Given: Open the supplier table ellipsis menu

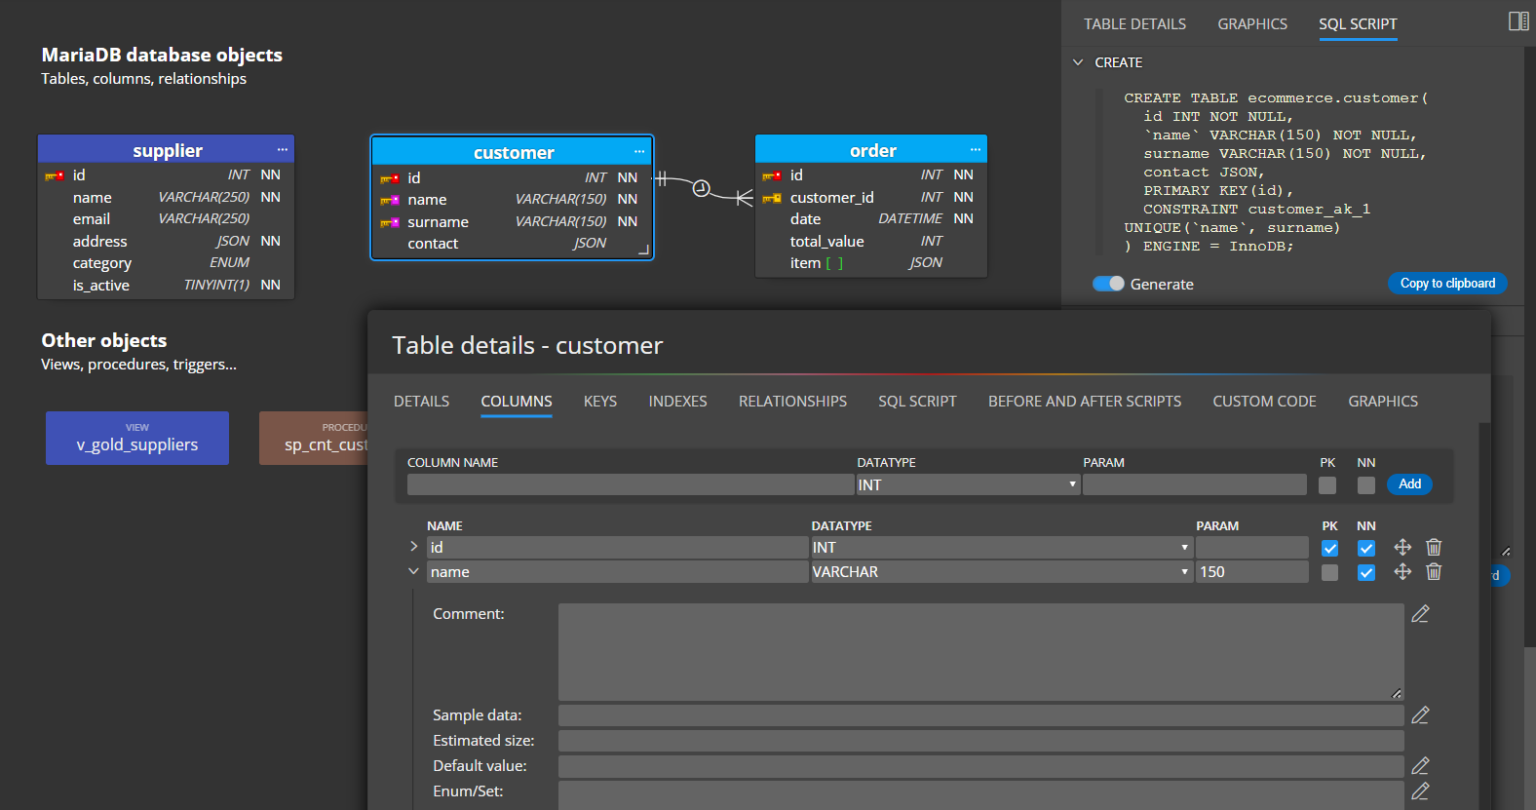Looking at the screenshot, I should pos(282,150).
